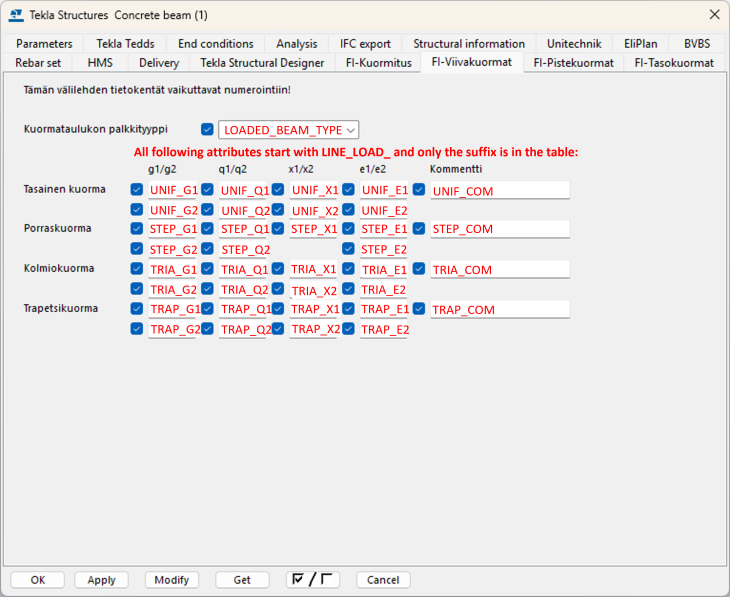Open the IFC export tab
730x597 pixels.
(x=365, y=44)
